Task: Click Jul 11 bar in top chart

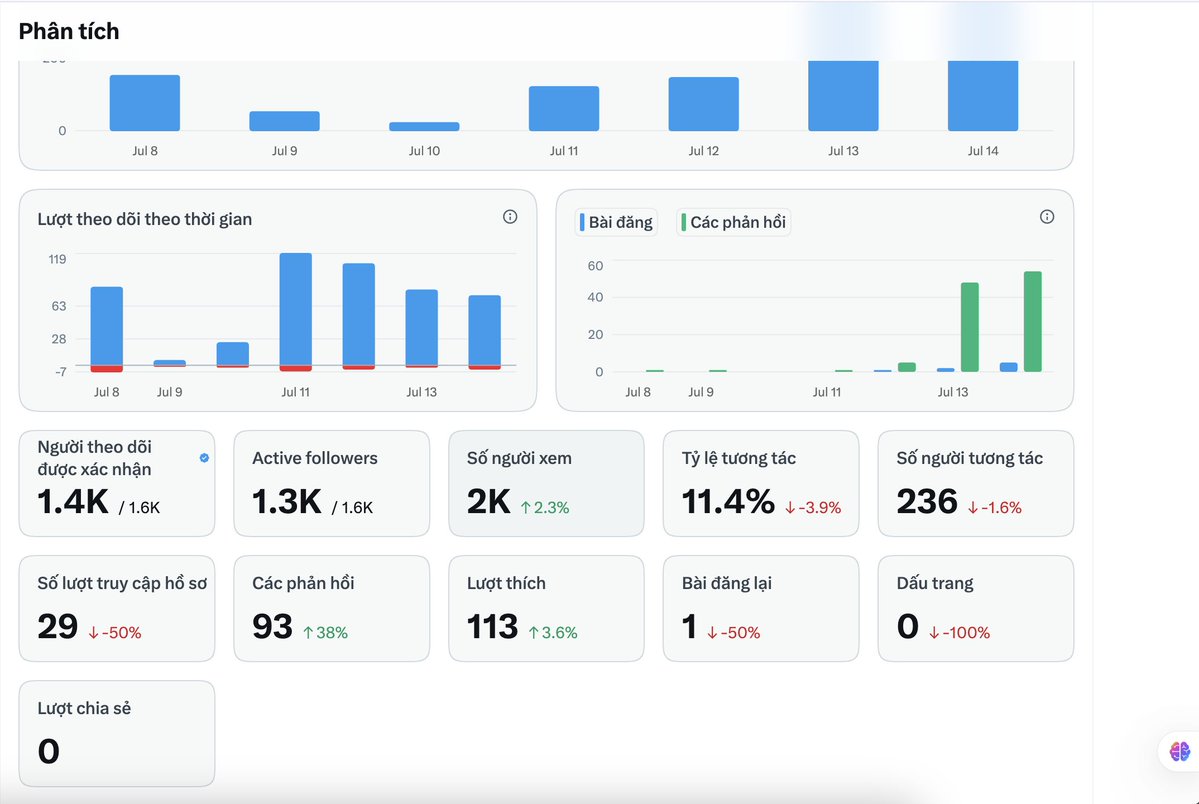Action: [564, 109]
